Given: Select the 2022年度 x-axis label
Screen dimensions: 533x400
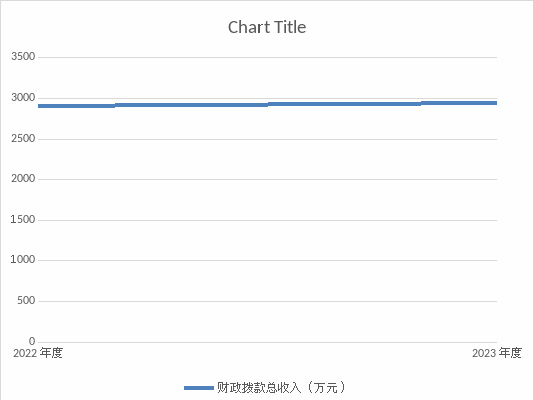Looking at the screenshot, I should pos(38,353).
